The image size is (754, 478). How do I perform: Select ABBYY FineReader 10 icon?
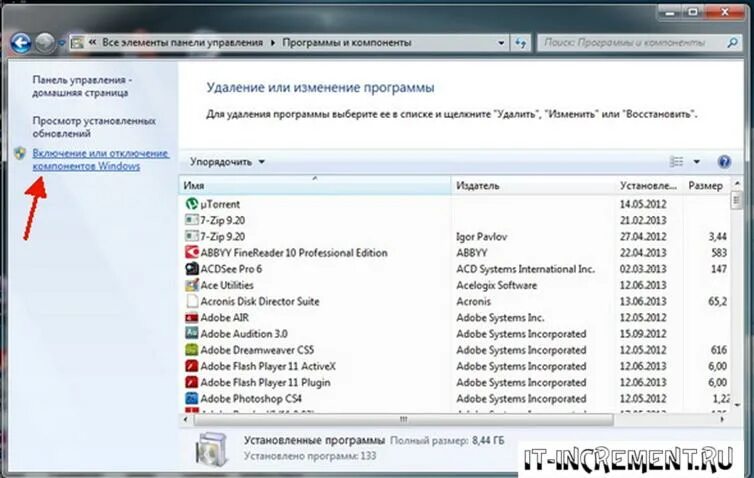pyautogui.click(x=191, y=252)
